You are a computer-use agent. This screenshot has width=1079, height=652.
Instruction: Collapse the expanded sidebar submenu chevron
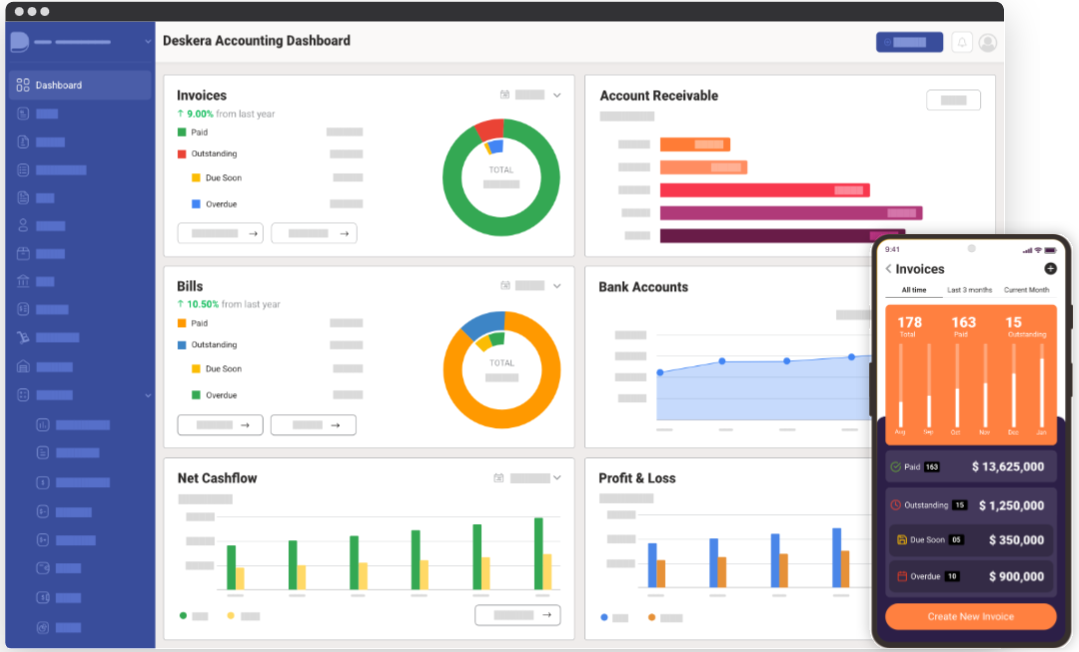(x=148, y=395)
